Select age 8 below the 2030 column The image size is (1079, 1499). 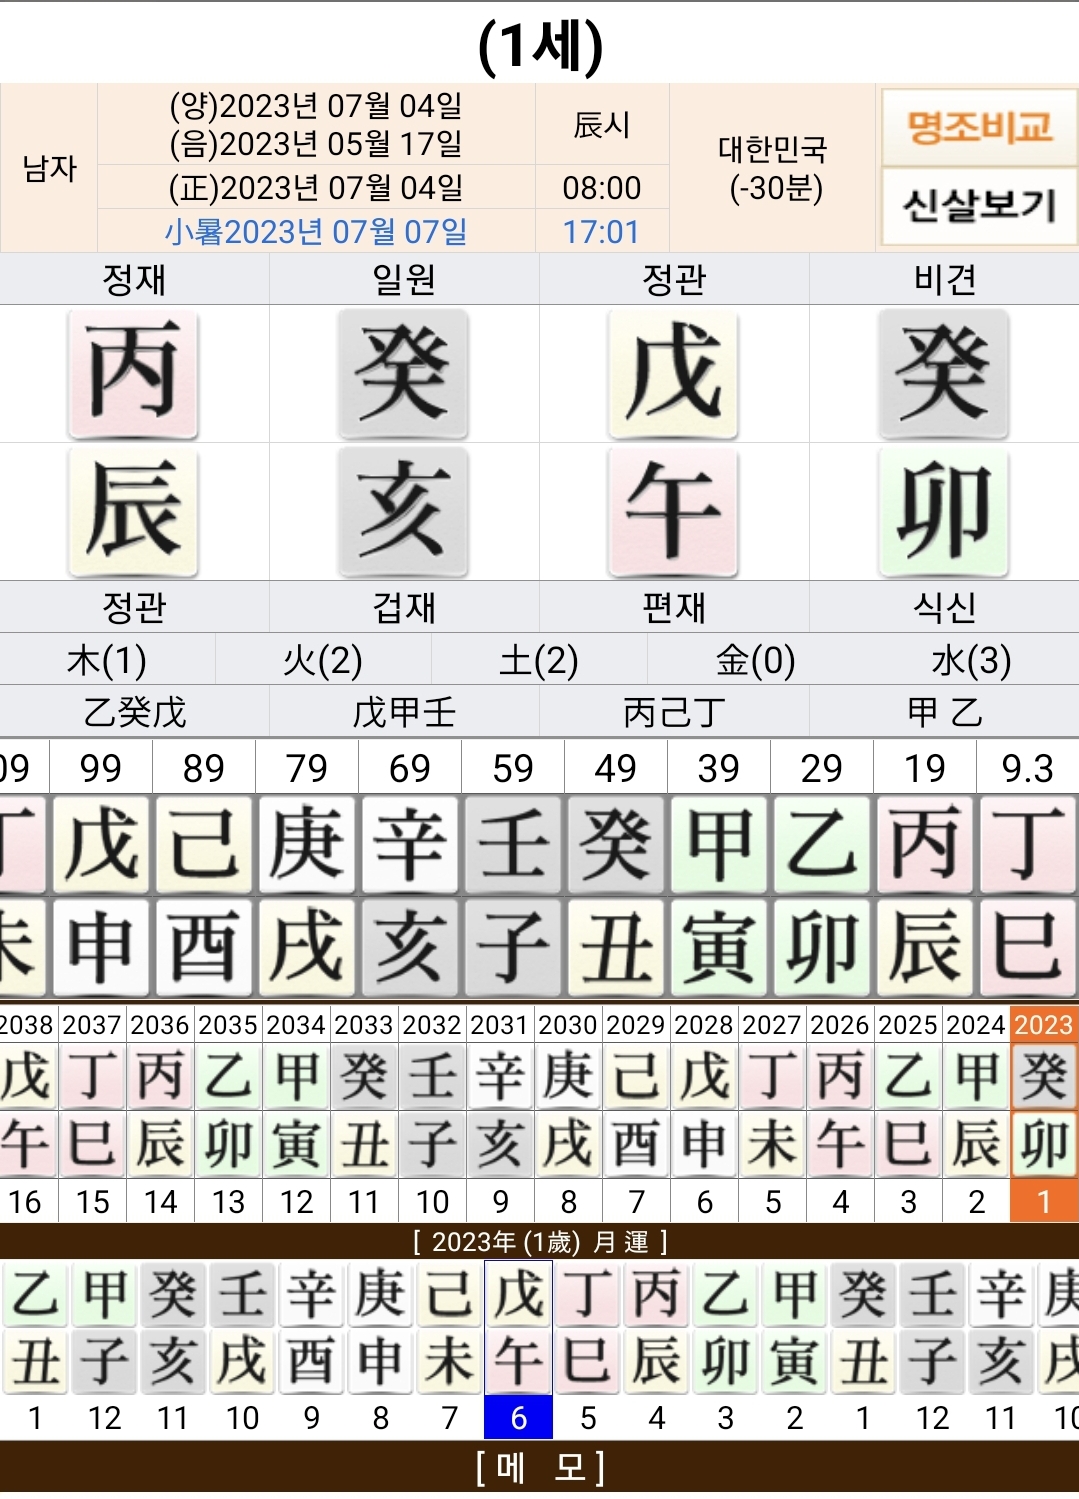point(568,1201)
